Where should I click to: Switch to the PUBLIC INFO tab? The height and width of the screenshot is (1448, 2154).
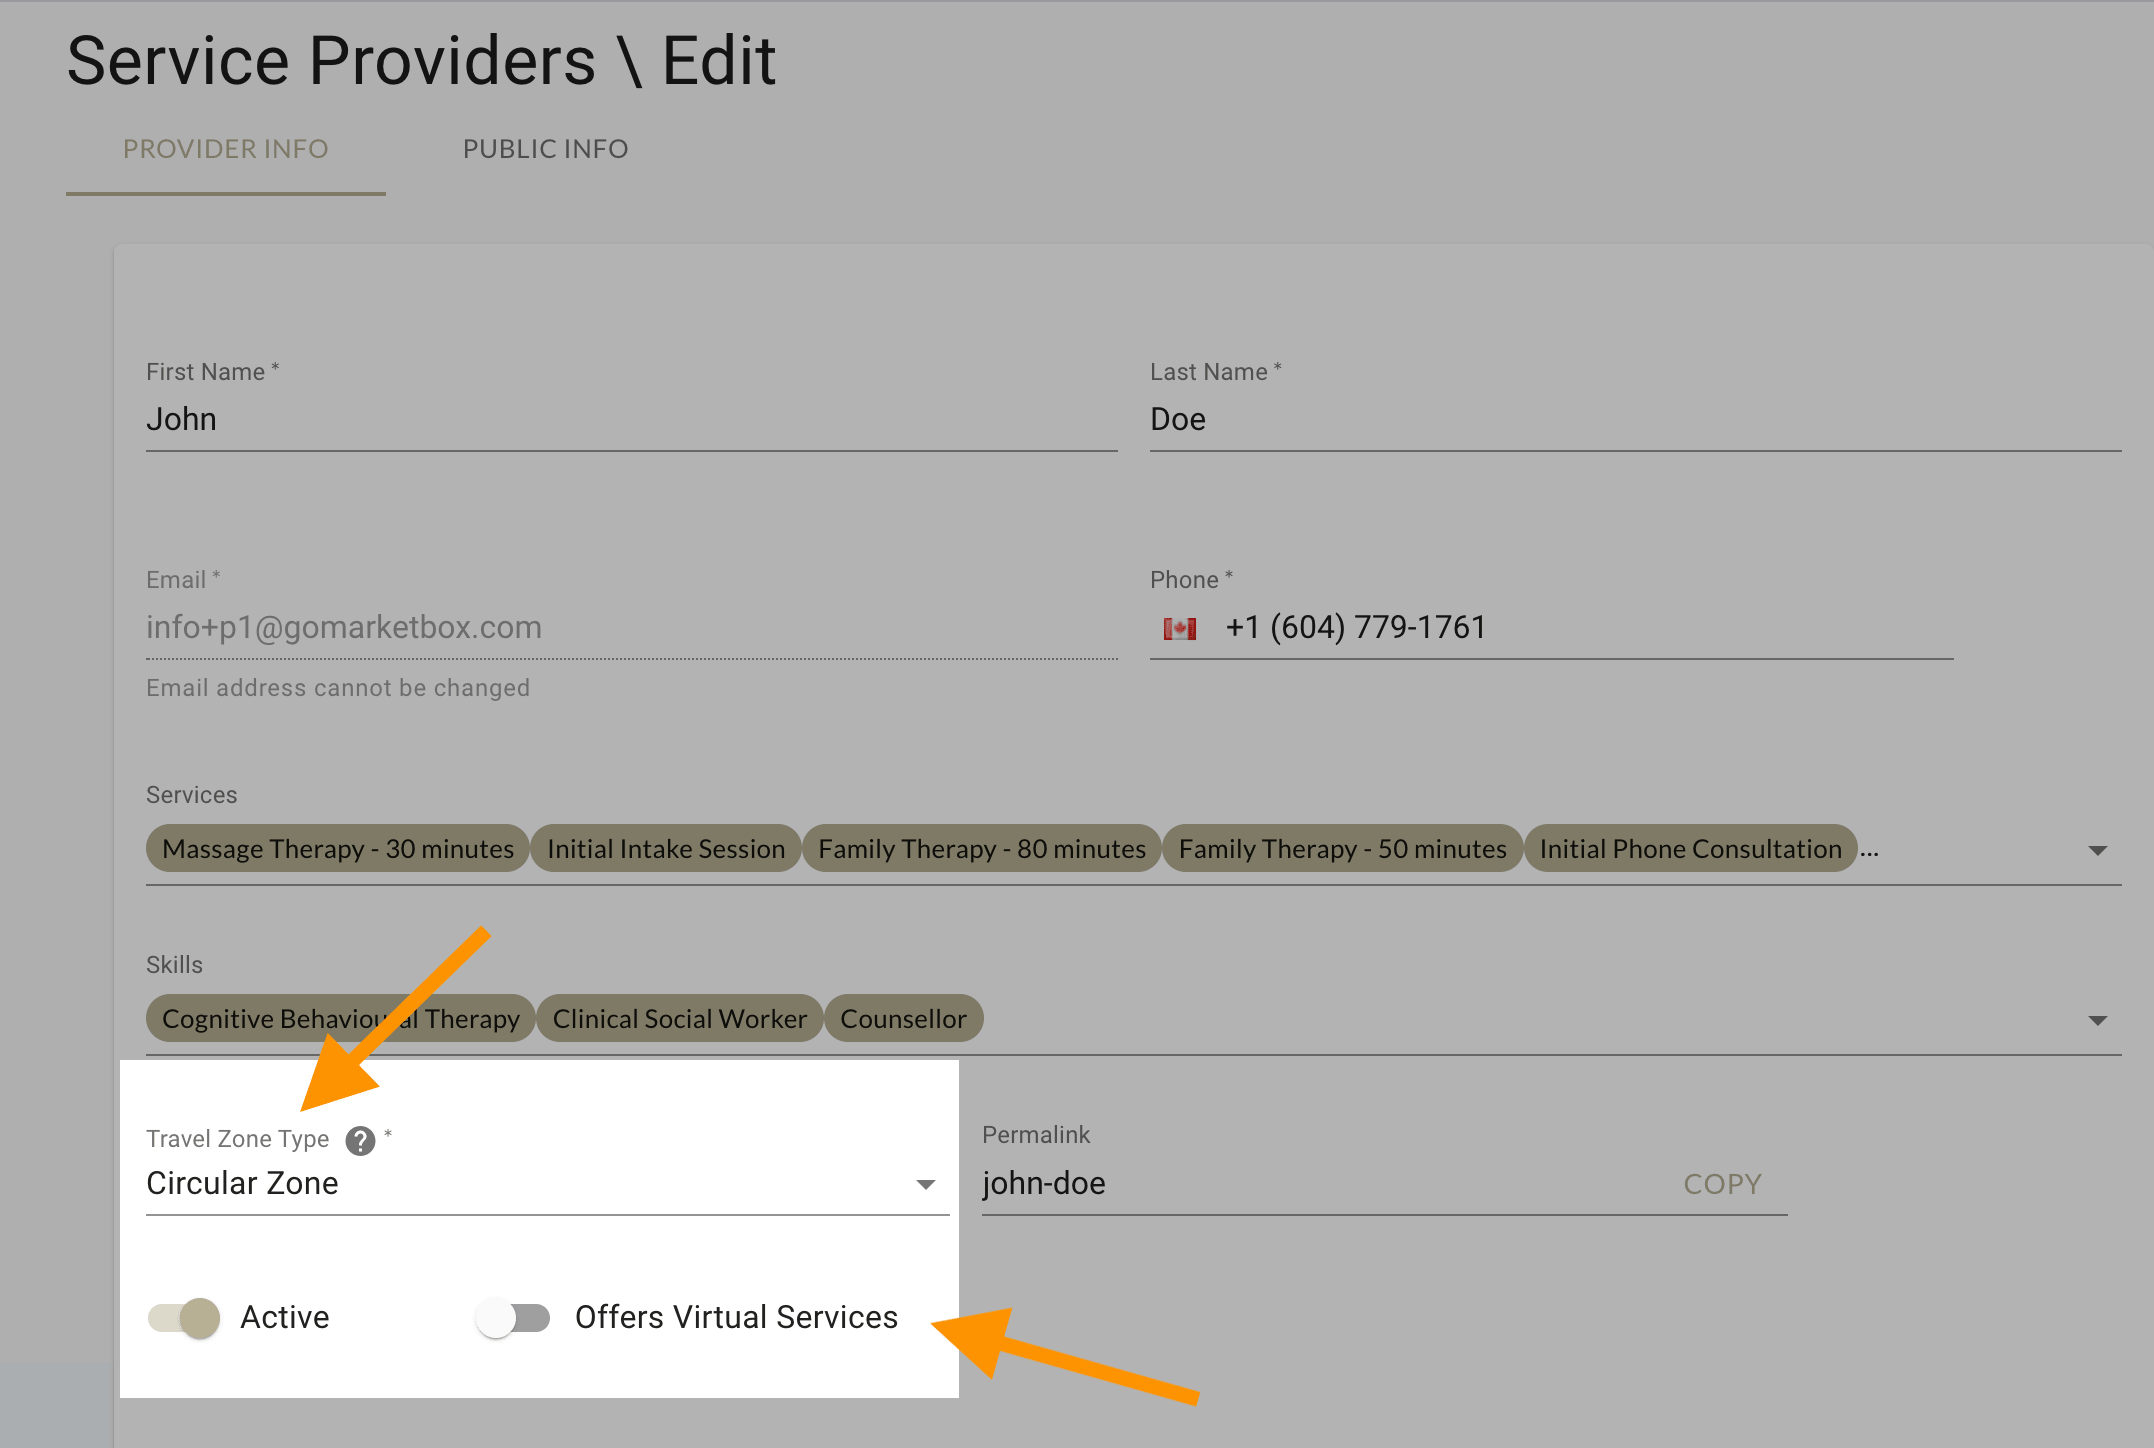tap(545, 148)
